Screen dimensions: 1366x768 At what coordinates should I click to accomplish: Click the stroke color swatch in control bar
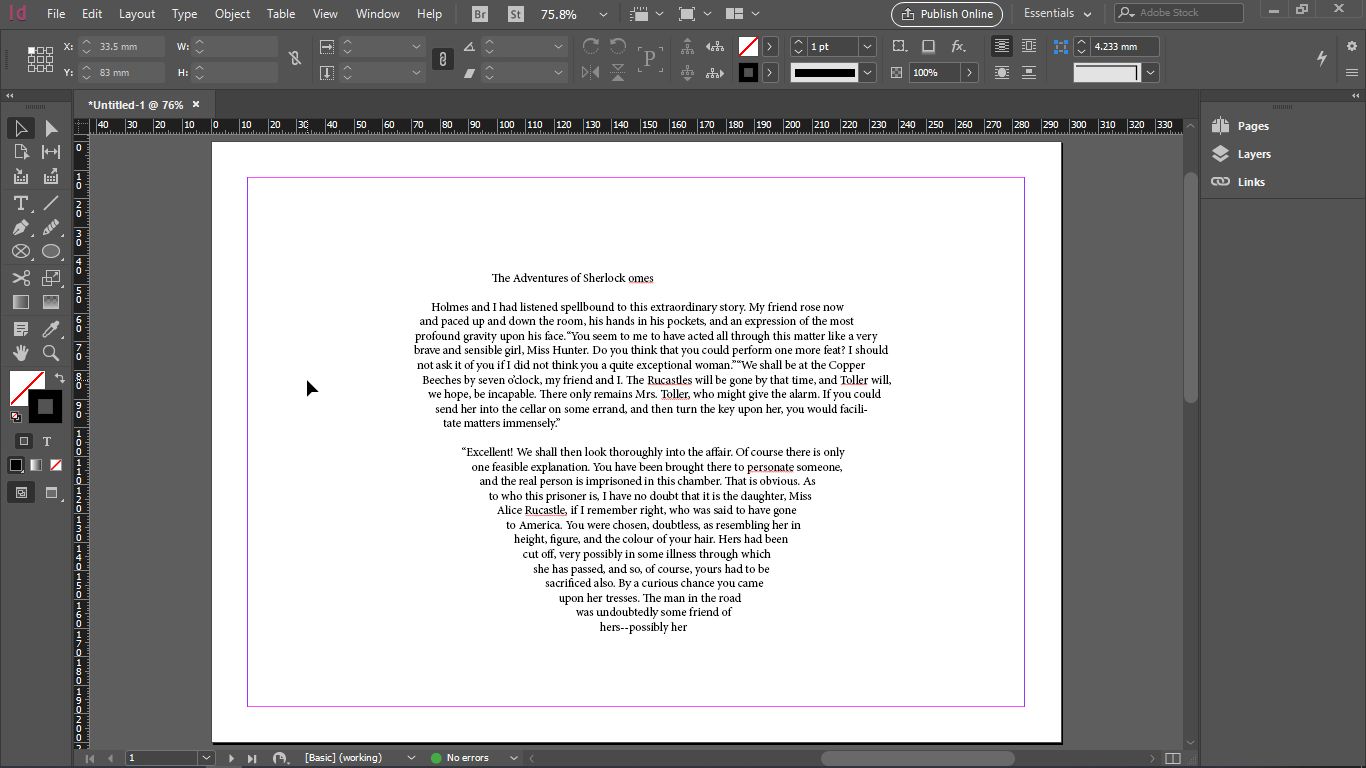[x=748, y=72]
